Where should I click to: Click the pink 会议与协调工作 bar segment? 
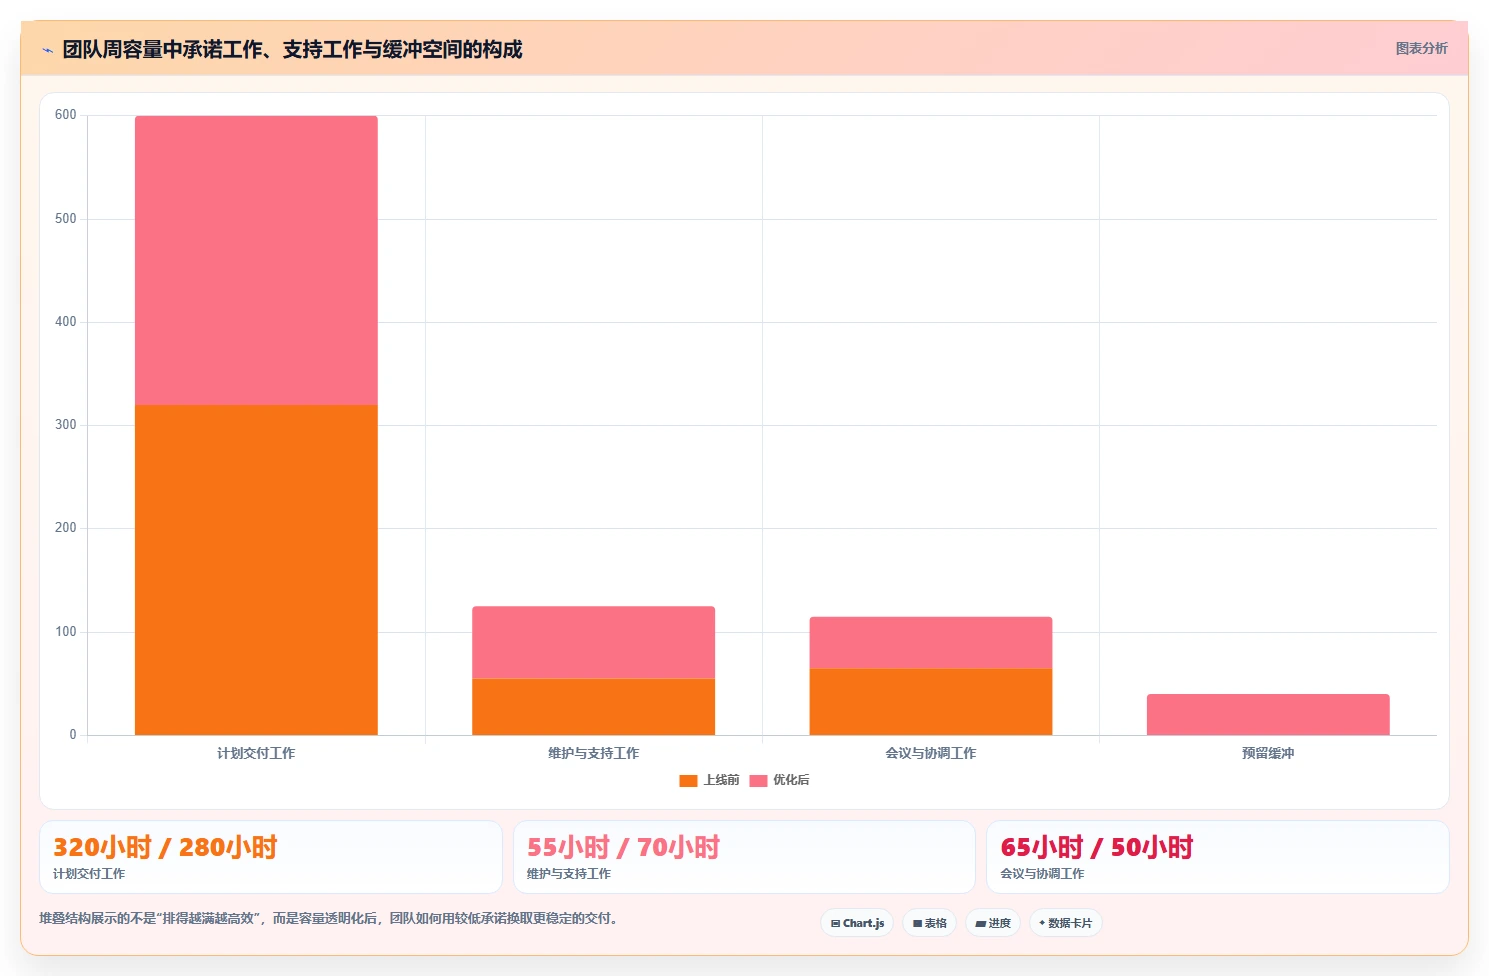(x=931, y=642)
